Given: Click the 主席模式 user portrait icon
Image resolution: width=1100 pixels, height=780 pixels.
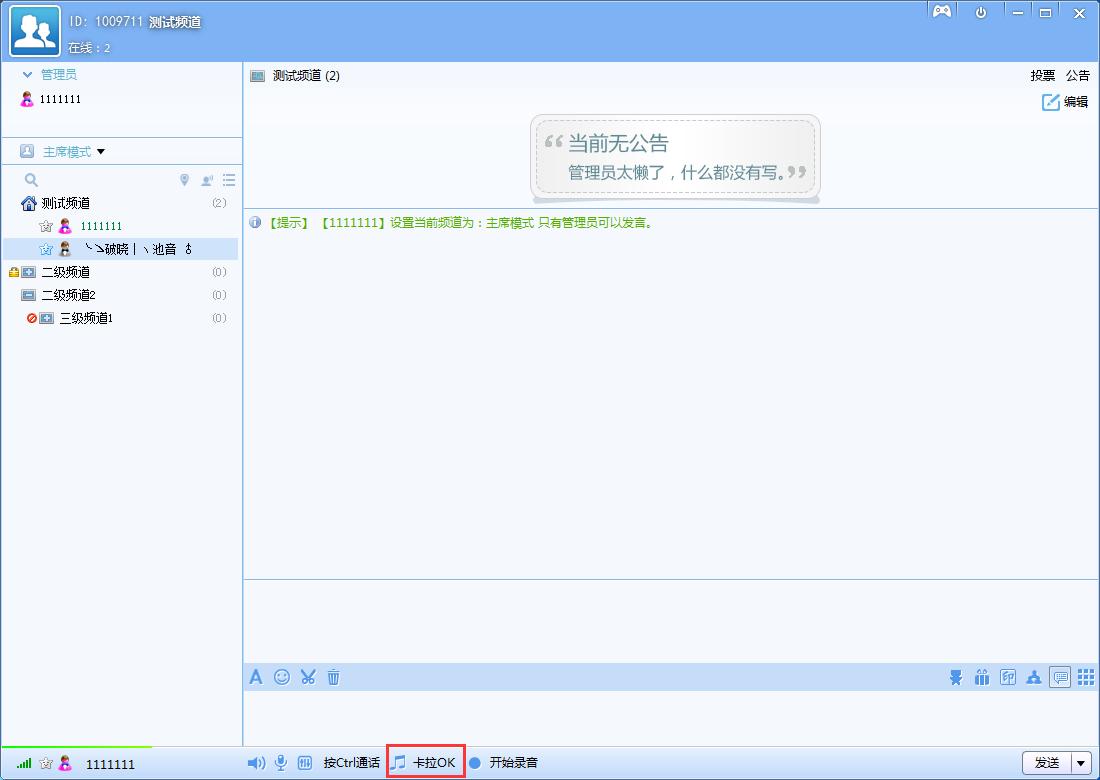Looking at the screenshot, I should [x=27, y=151].
